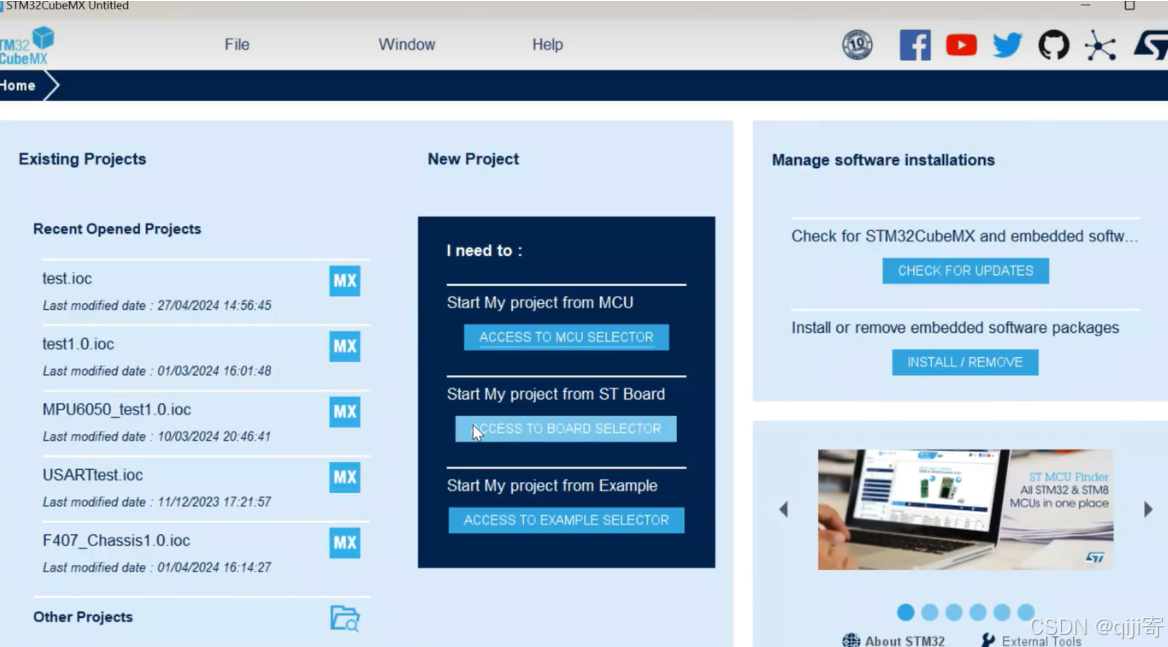The height and width of the screenshot is (647, 1168).
Task: Select the second carousel dot
Action: tap(930, 612)
